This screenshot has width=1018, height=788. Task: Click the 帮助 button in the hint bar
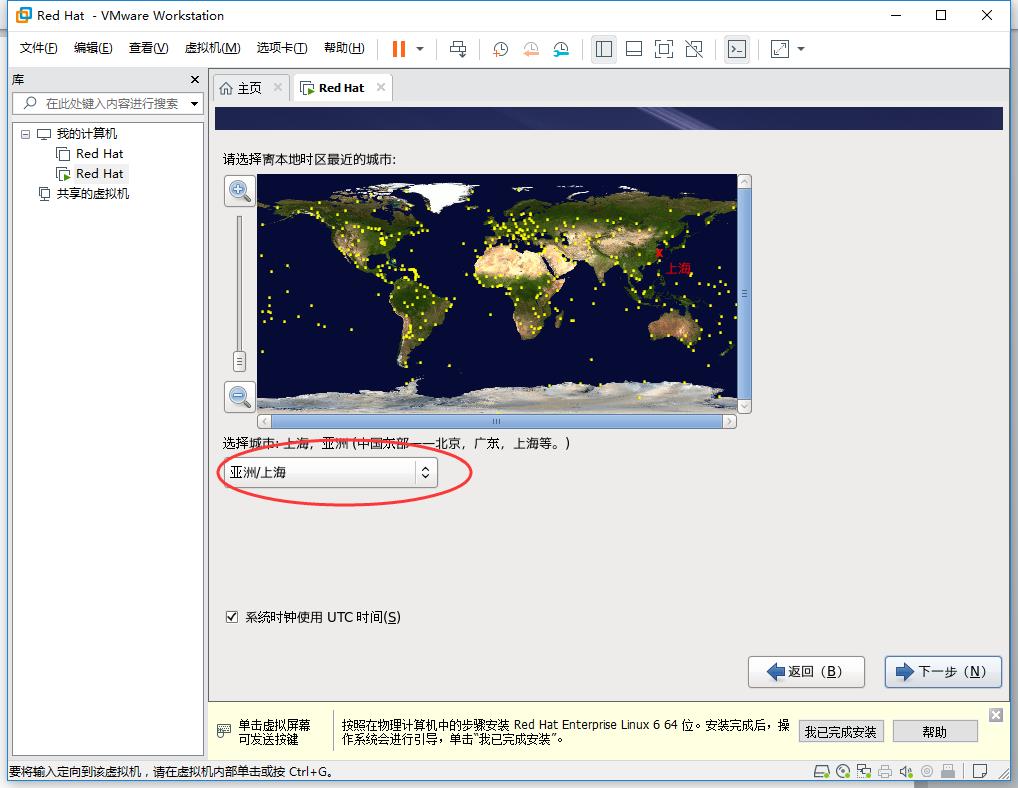pos(935,732)
